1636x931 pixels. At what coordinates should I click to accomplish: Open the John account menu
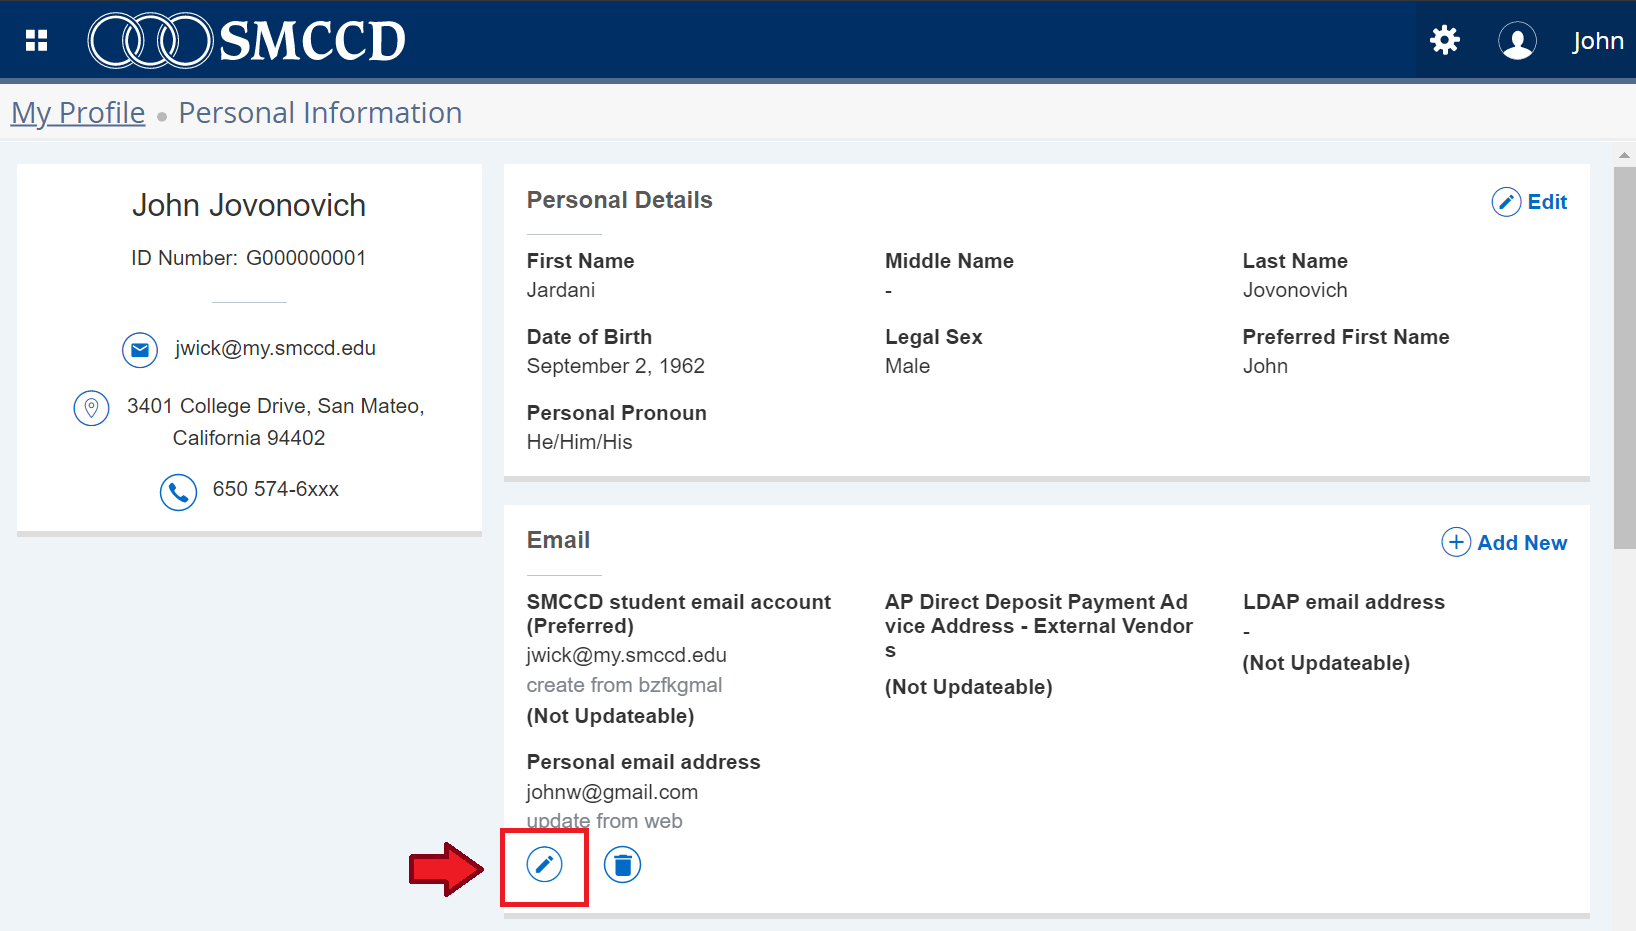pyautogui.click(x=1597, y=41)
